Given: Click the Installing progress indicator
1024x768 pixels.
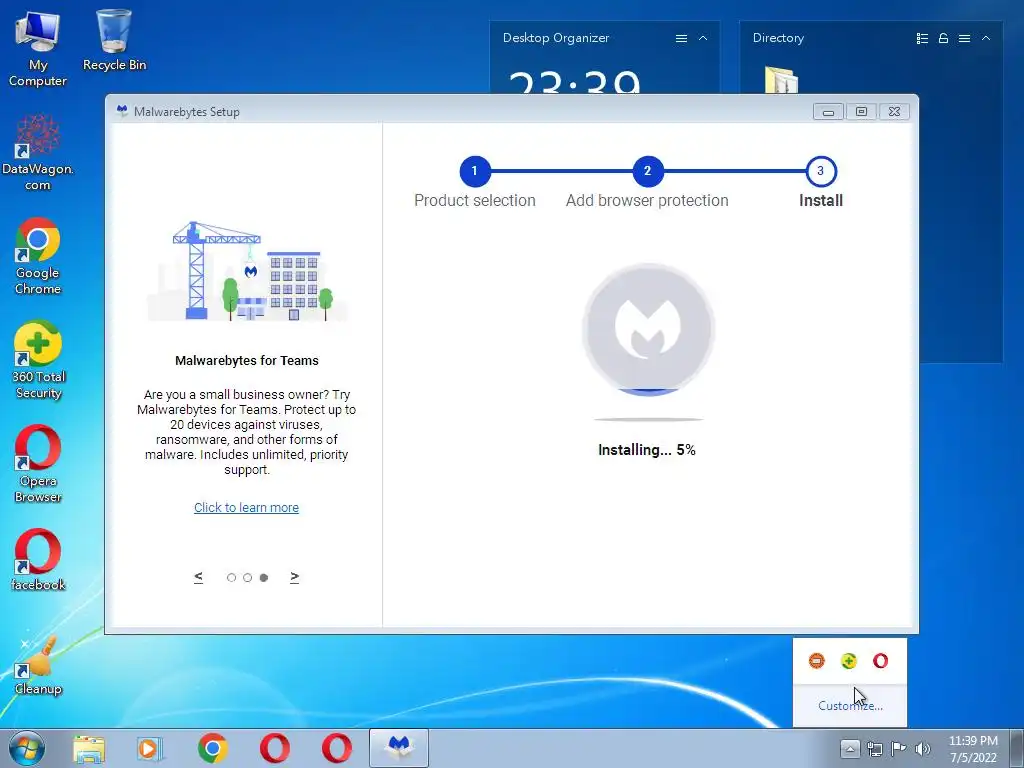Looking at the screenshot, I should click(x=648, y=330).
